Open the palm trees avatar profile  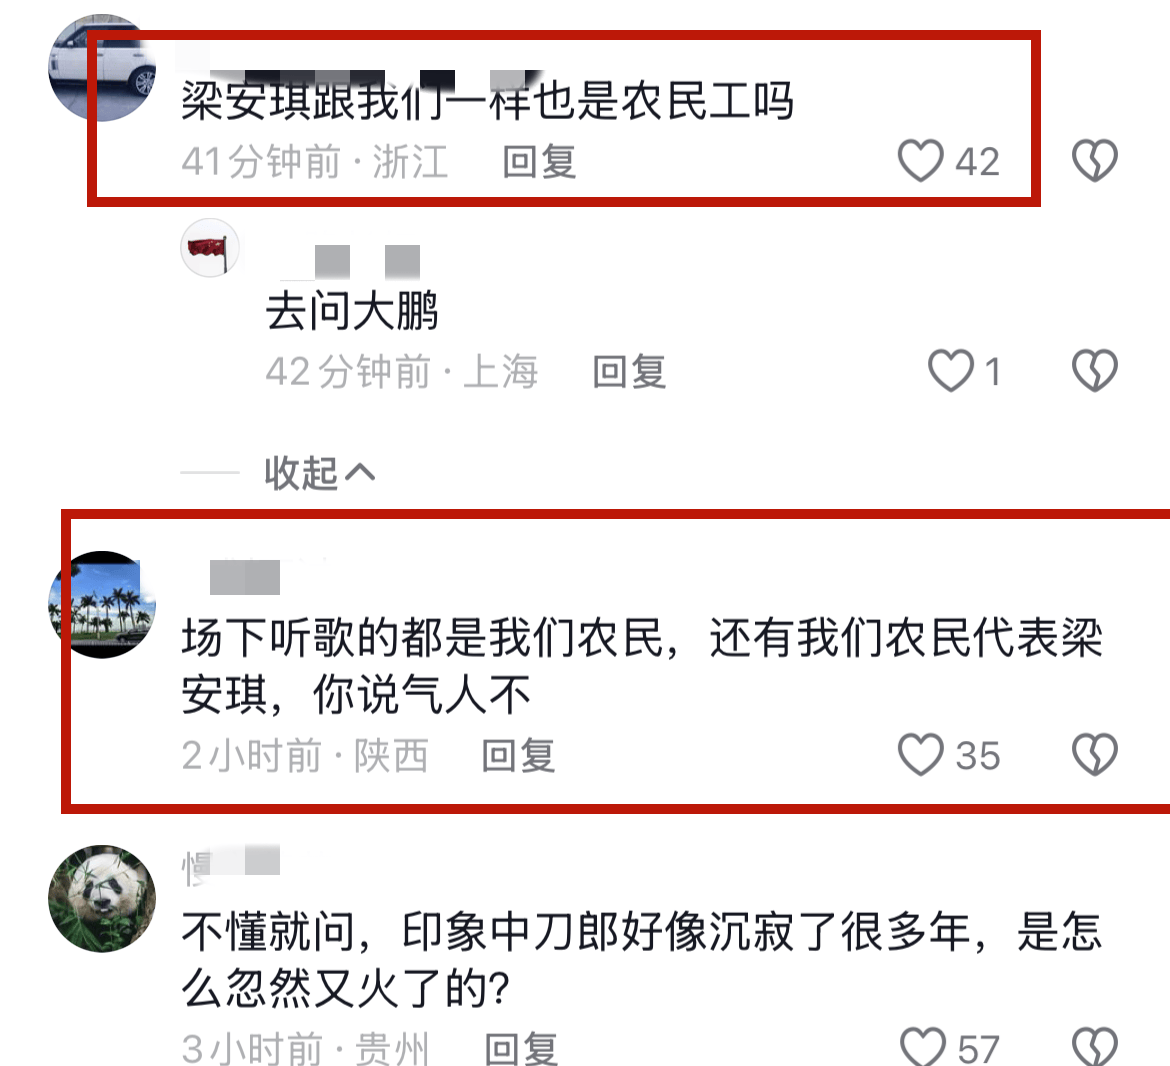tap(102, 604)
